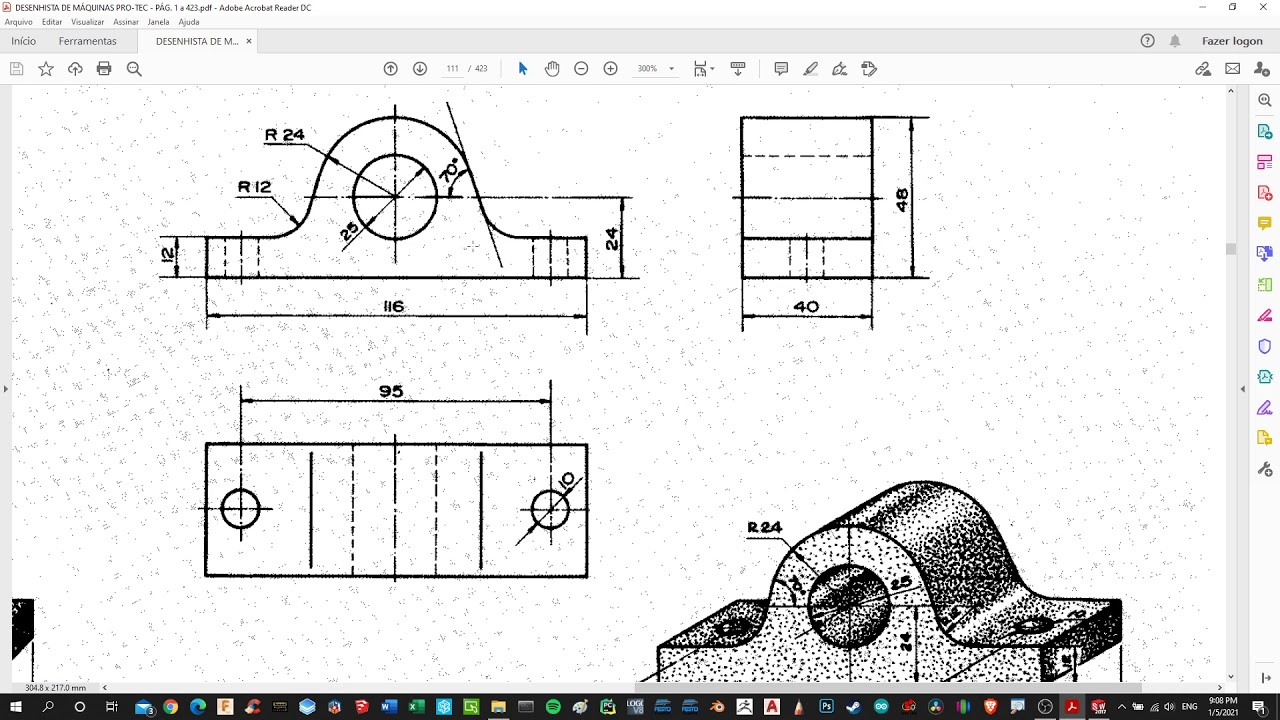Click scroll-left arrow of horizontal scrollbar
Image resolution: width=1280 pixels, height=720 pixels.
(x=104, y=688)
